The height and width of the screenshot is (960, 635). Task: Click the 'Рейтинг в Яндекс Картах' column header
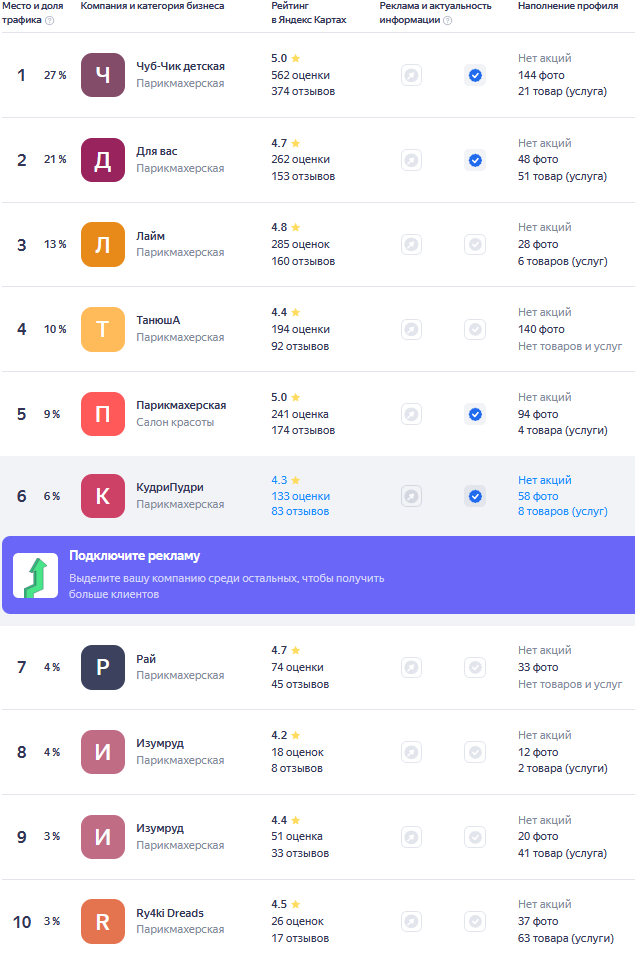tap(308, 13)
